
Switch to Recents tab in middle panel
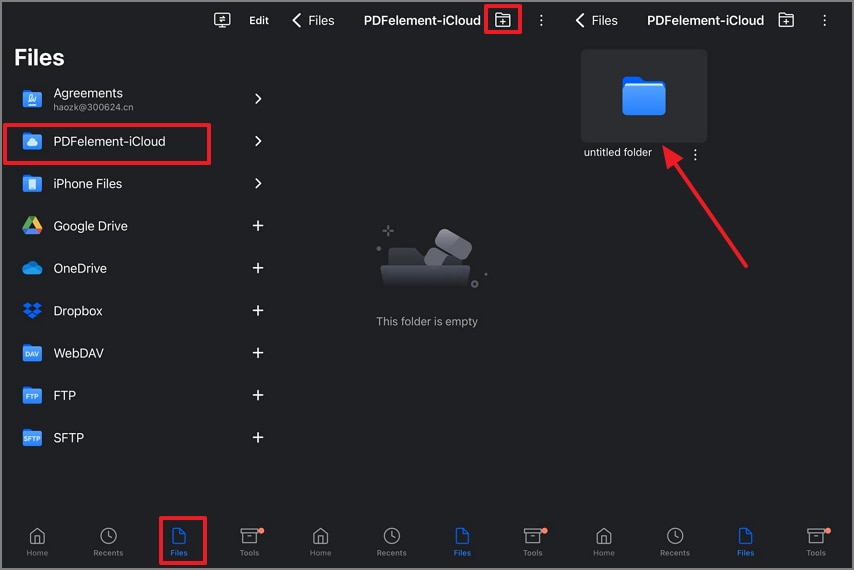click(x=391, y=542)
